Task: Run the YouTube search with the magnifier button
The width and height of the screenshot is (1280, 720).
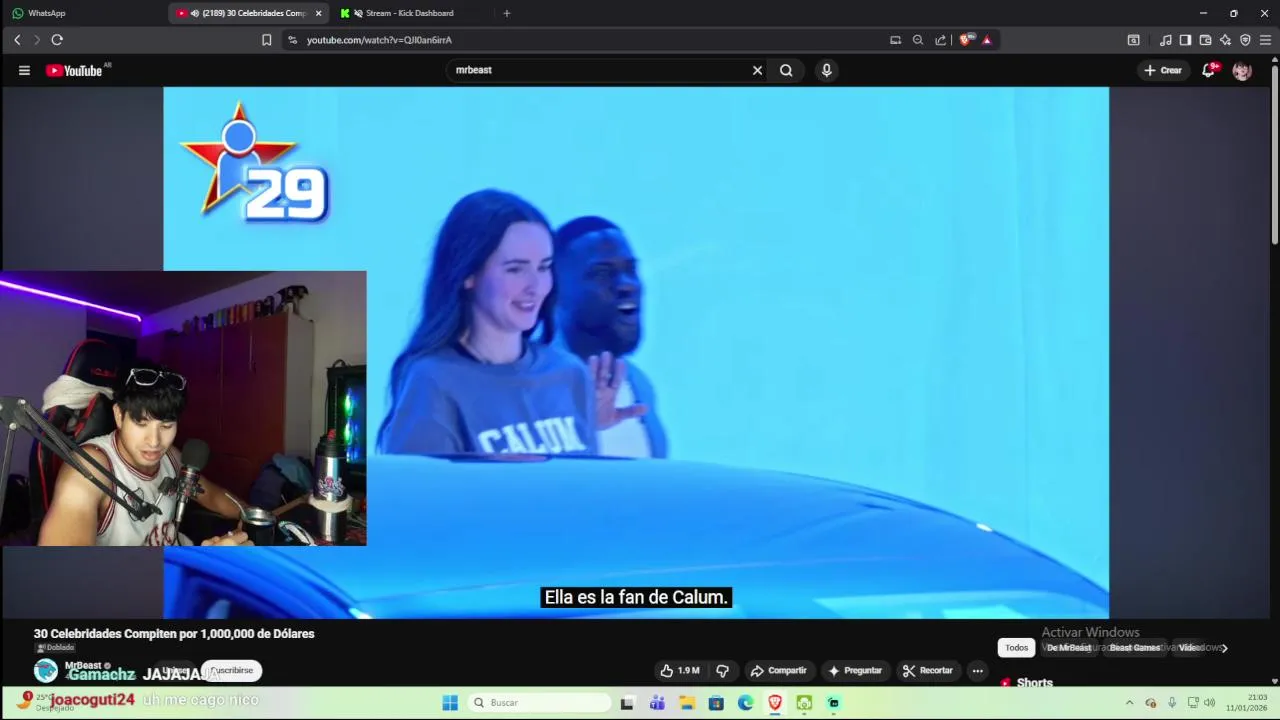Action: 786,70
